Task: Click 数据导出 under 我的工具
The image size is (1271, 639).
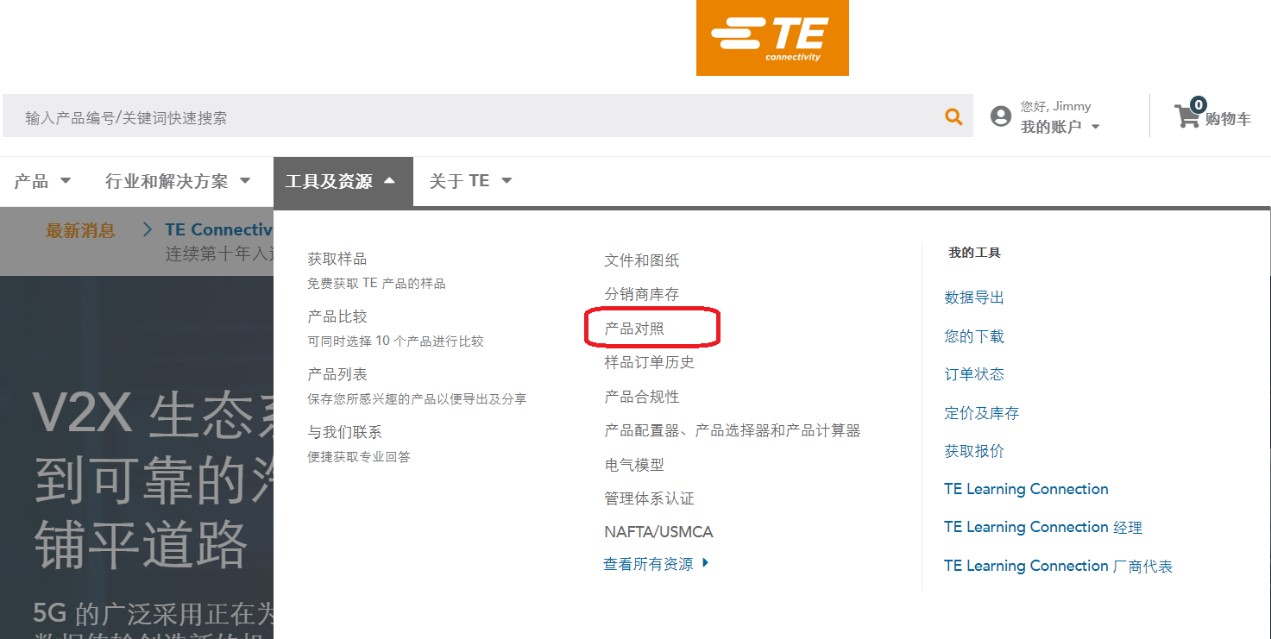Action: point(974,297)
